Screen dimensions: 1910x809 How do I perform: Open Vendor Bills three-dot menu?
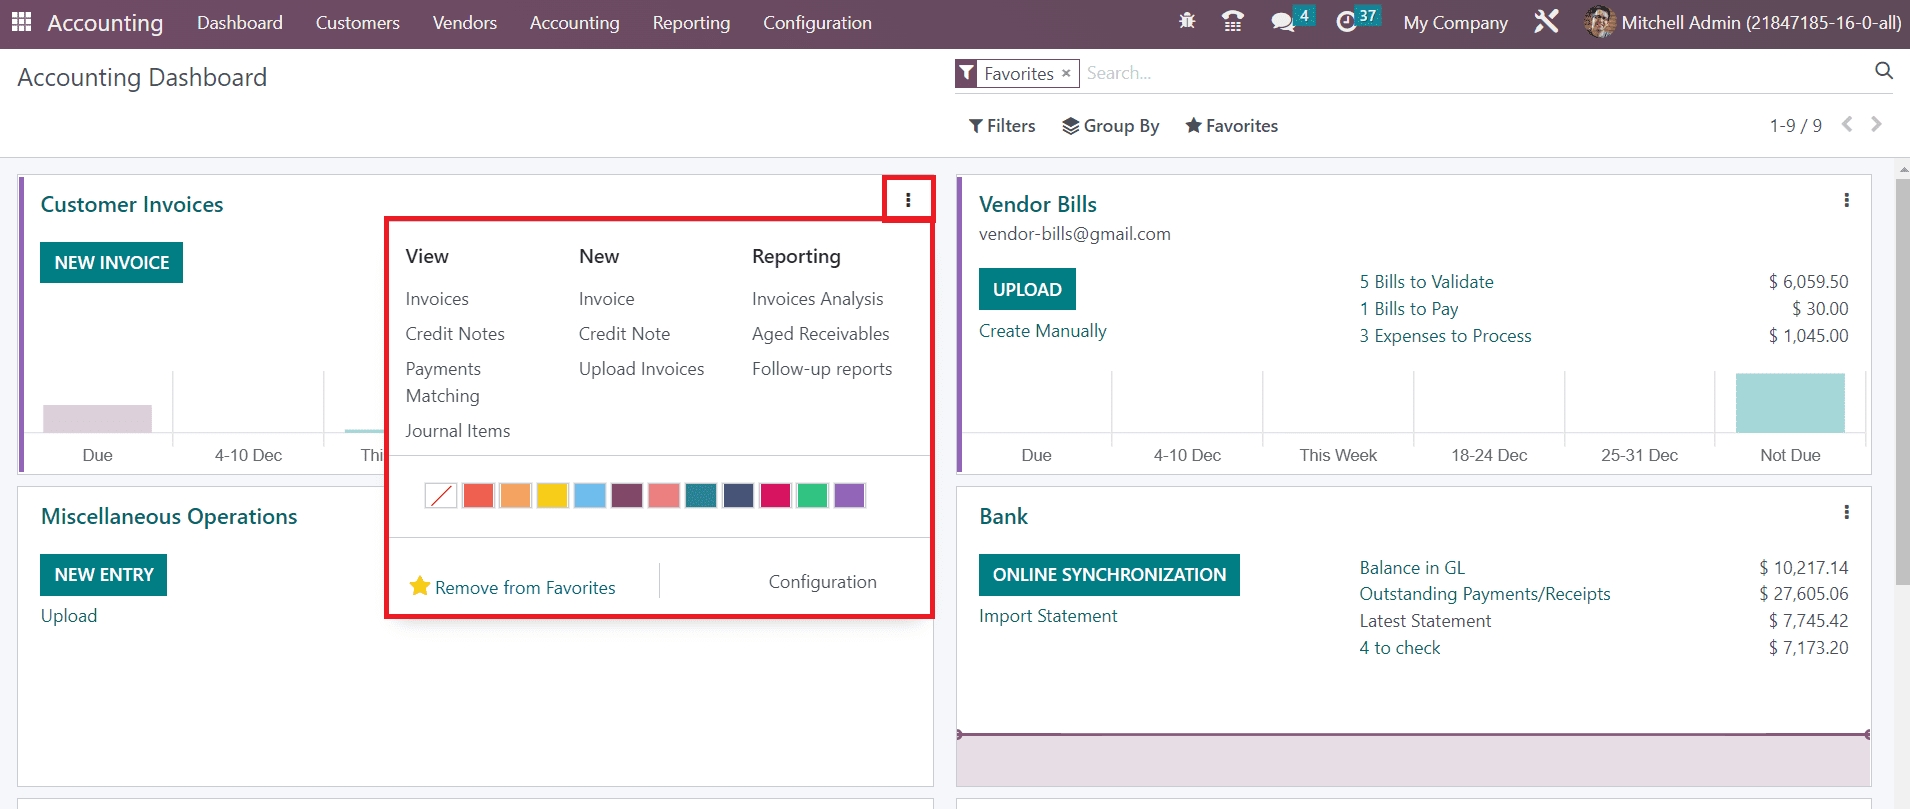pyautogui.click(x=1846, y=201)
